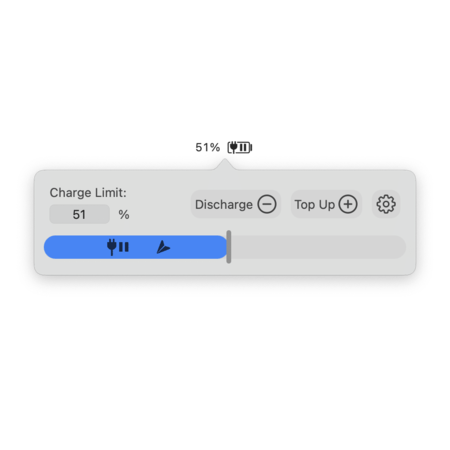Image resolution: width=450 pixels, height=450 pixels.
Task: Click the Discharge button label
Action: (x=224, y=204)
